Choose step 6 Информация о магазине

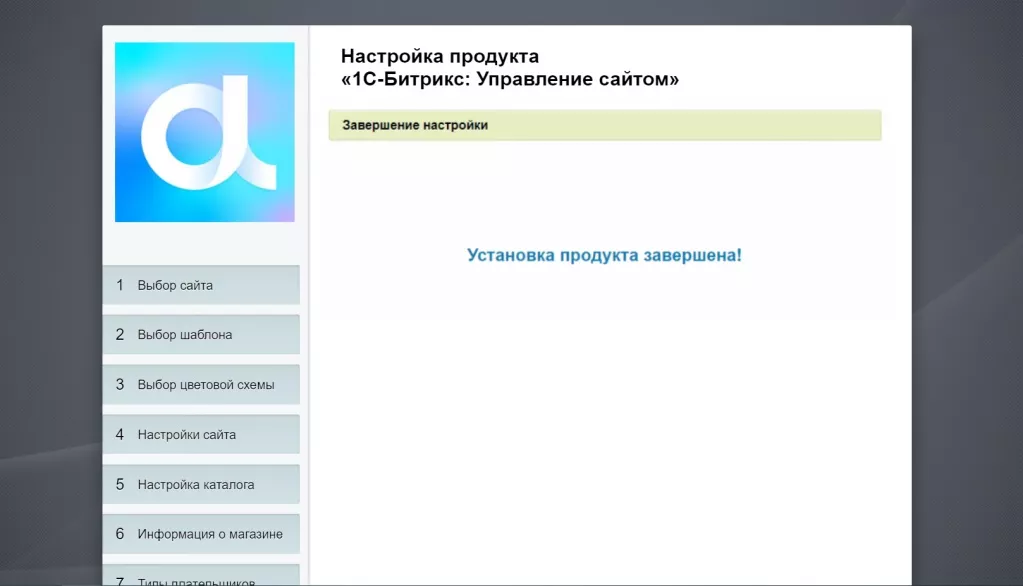201,534
